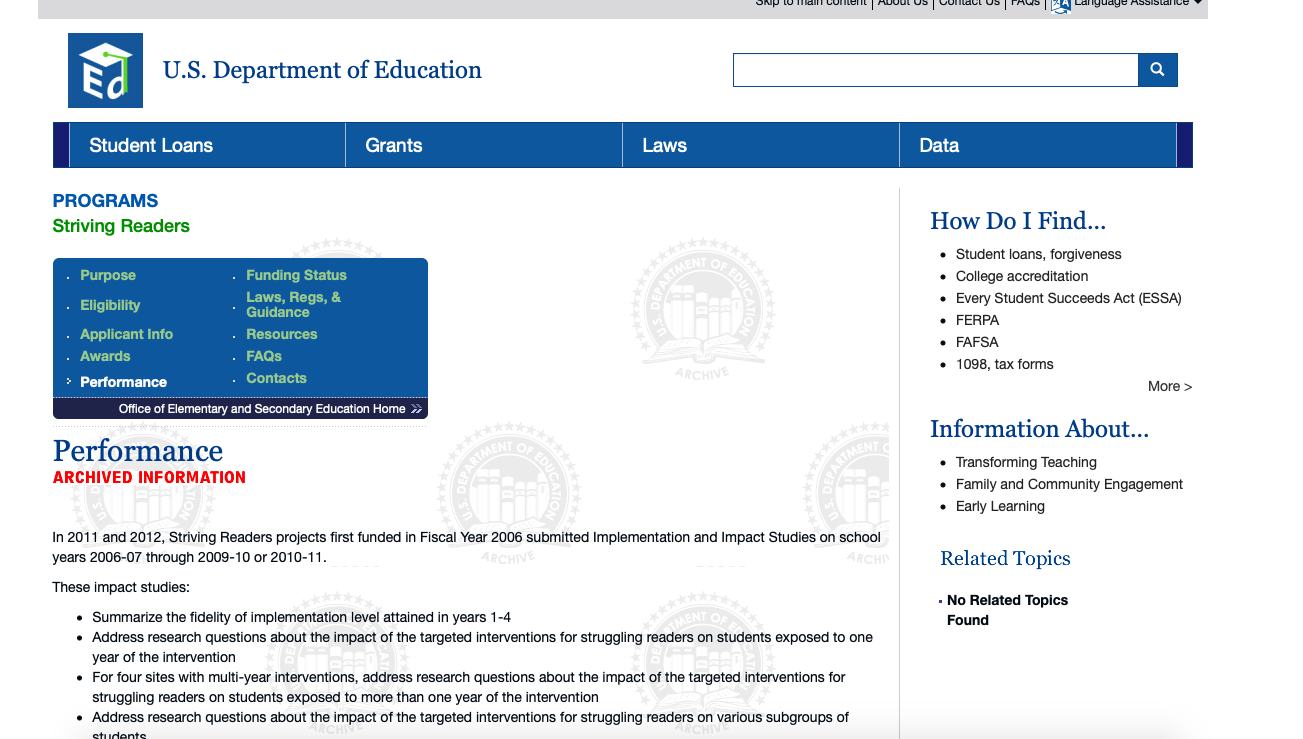Open the Laws menu
The height and width of the screenshot is (739, 1303).
tap(665, 145)
